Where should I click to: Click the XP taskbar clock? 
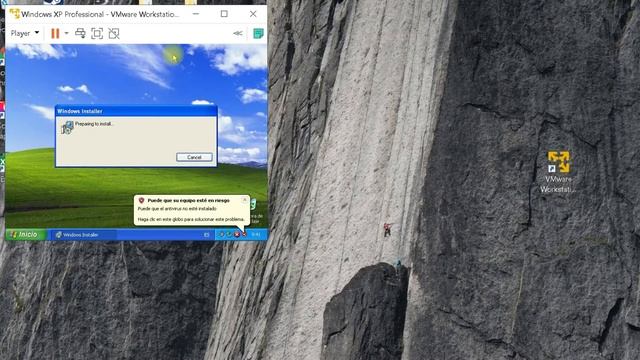[x=256, y=234]
